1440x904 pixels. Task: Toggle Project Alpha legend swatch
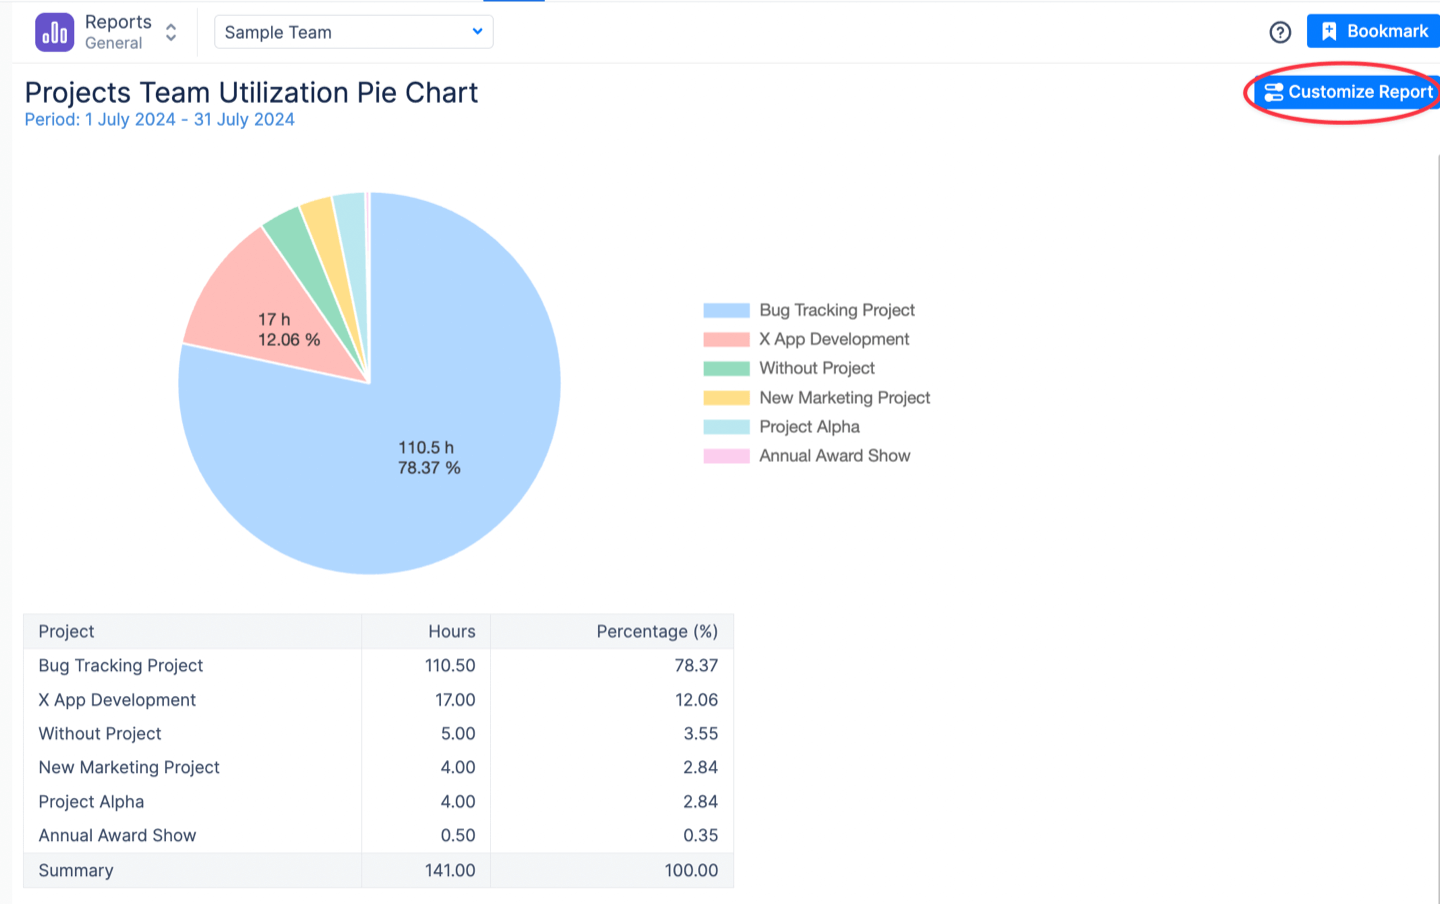click(x=726, y=427)
